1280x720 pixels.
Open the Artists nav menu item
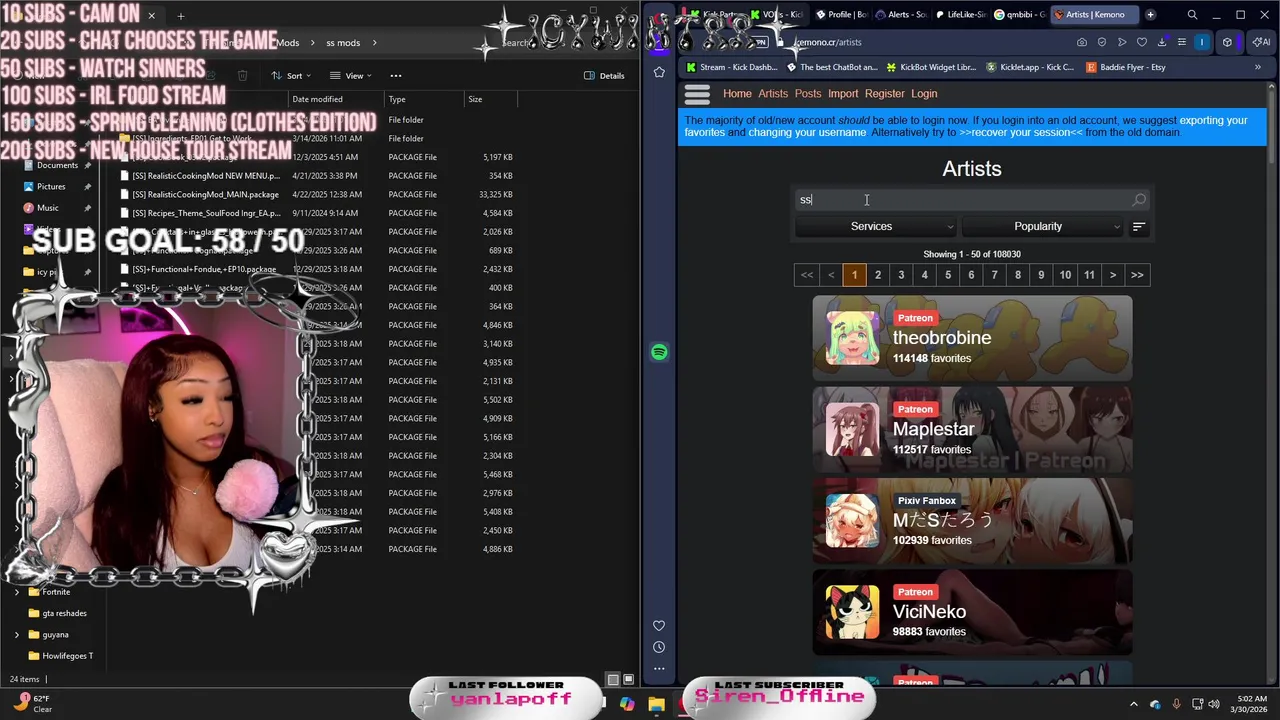[x=773, y=94]
